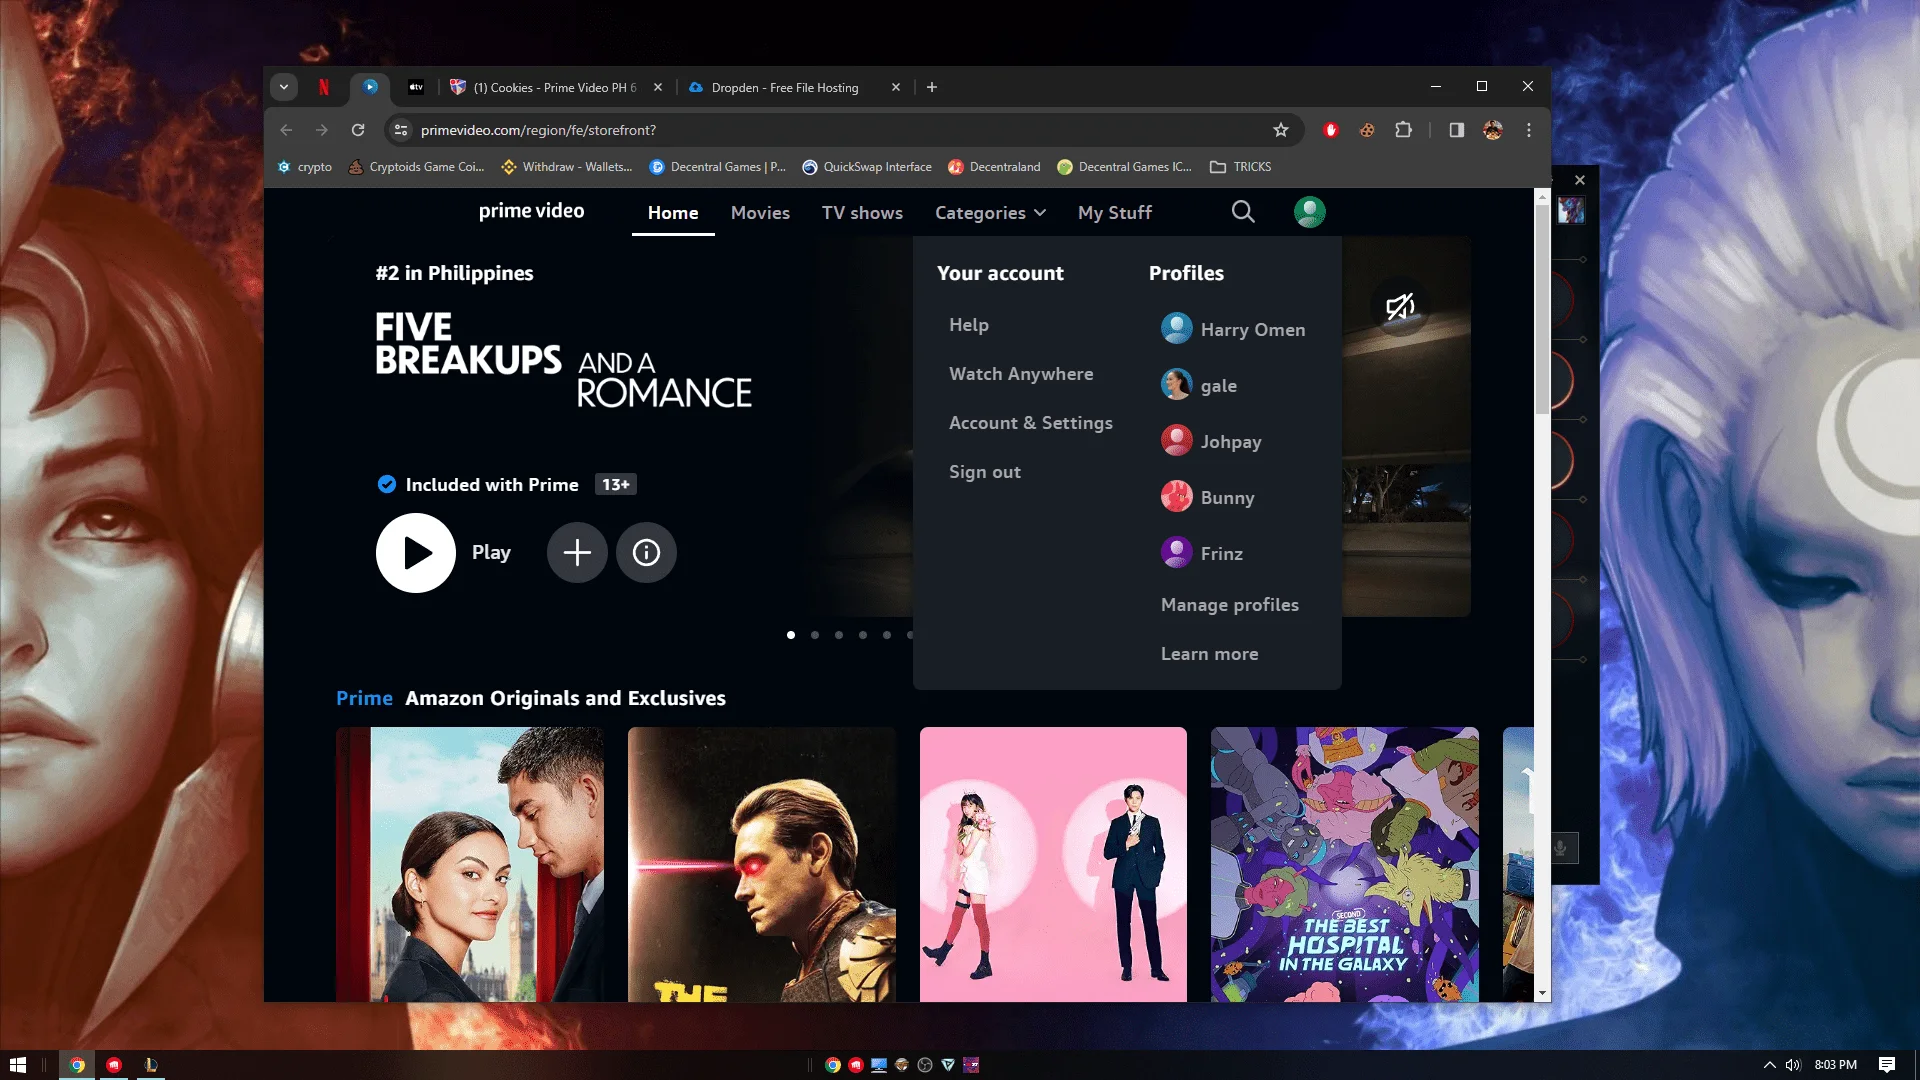
Task: Go back to the previous page
Action: [286, 130]
